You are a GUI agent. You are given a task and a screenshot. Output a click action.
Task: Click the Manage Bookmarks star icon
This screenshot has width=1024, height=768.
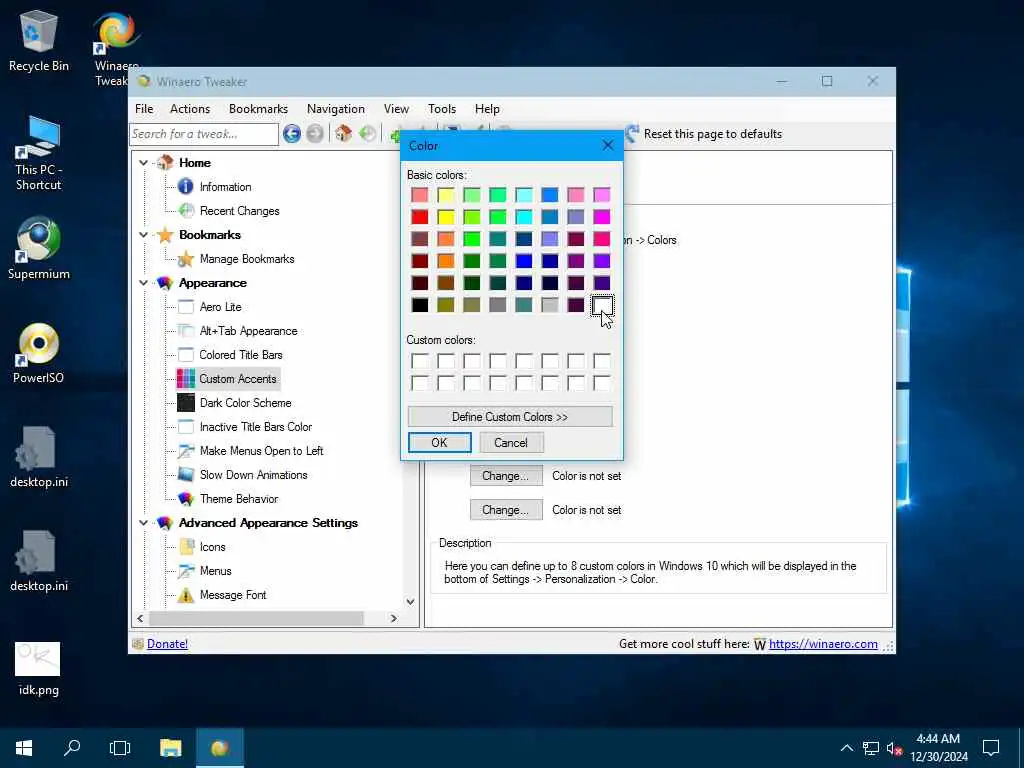(186, 259)
